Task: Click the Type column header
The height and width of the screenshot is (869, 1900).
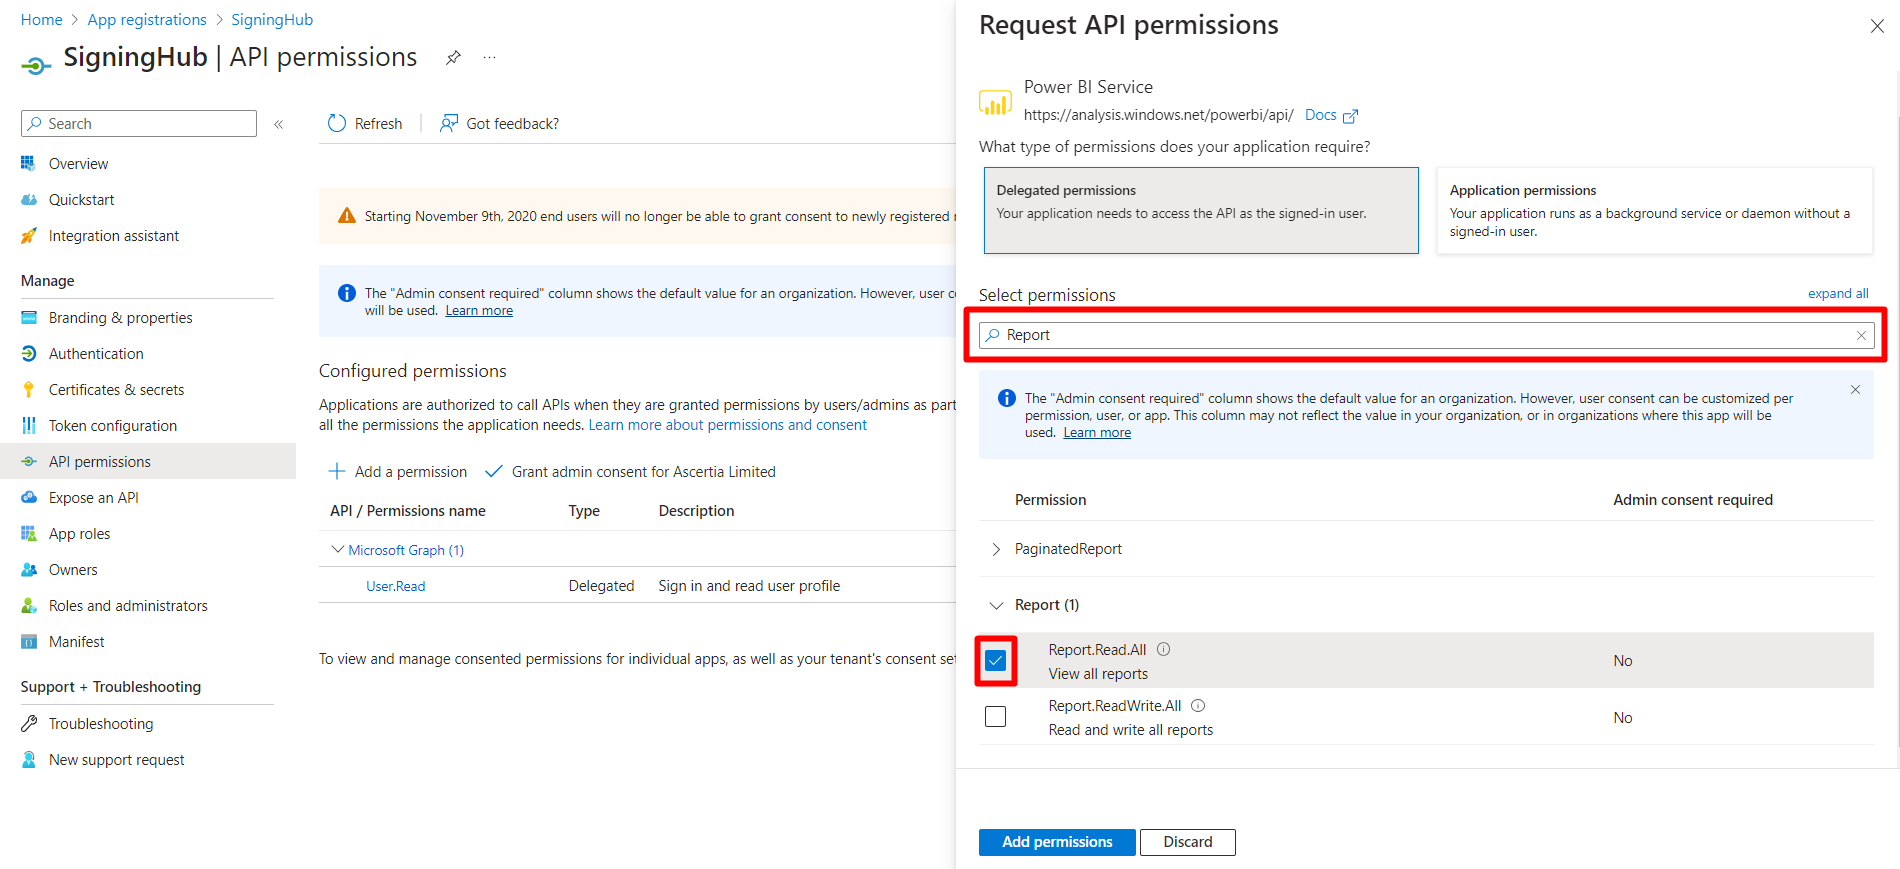Action: (x=584, y=511)
